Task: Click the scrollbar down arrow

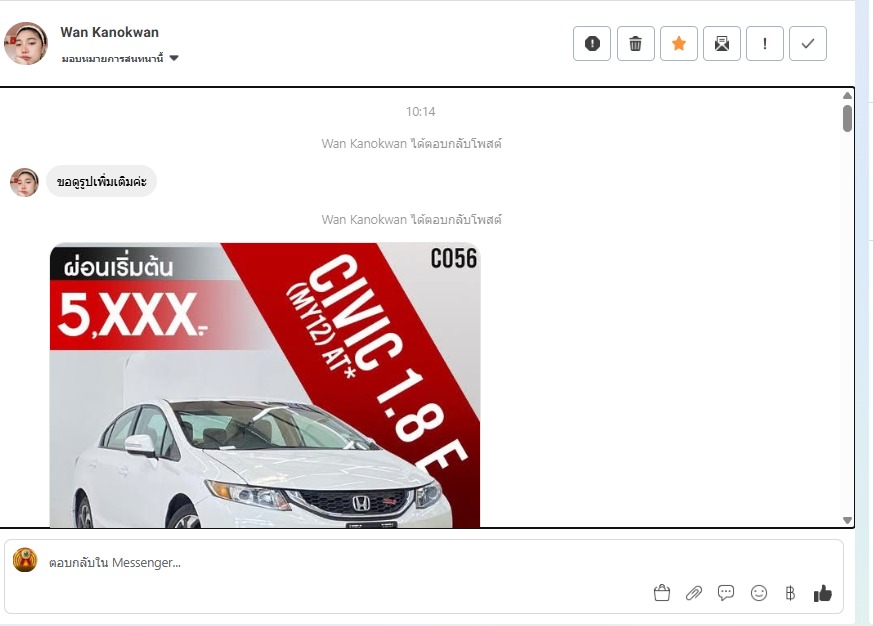Action: tap(847, 520)
